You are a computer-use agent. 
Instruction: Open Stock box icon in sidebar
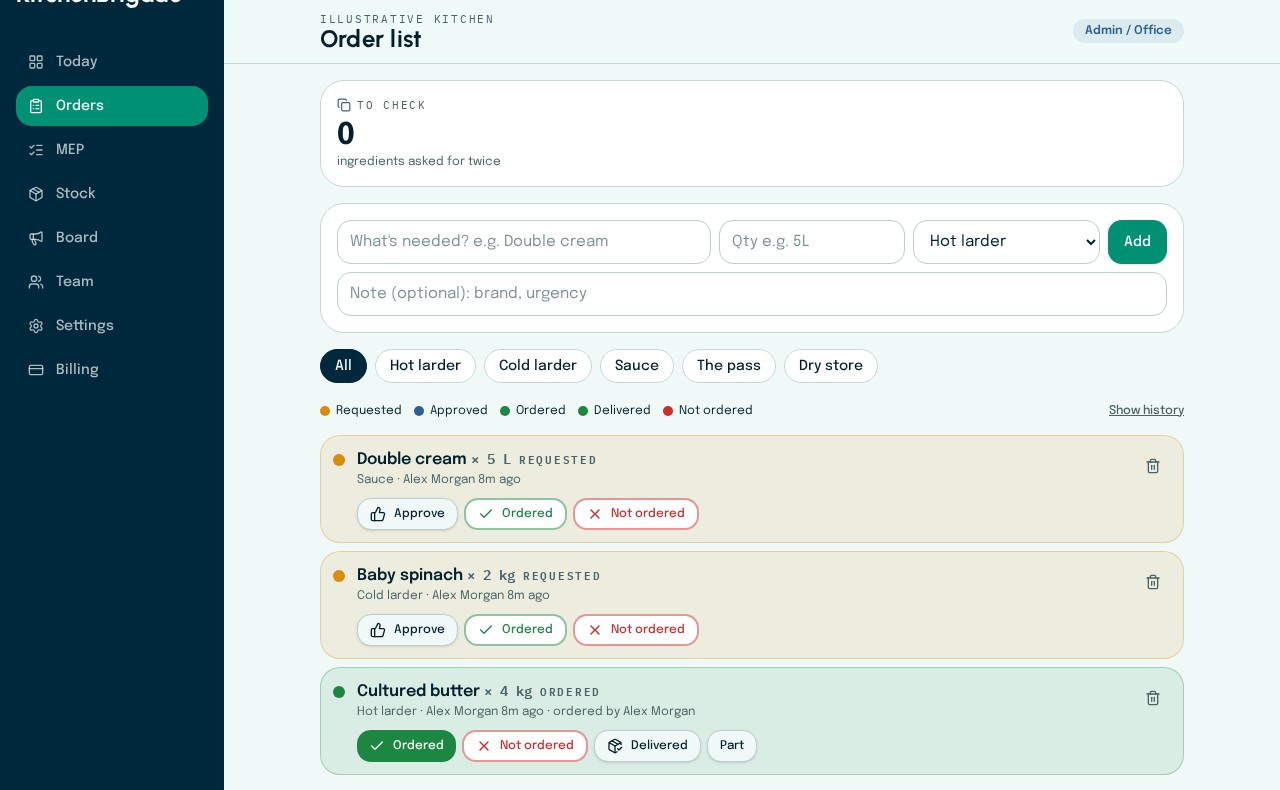point(36,194)
